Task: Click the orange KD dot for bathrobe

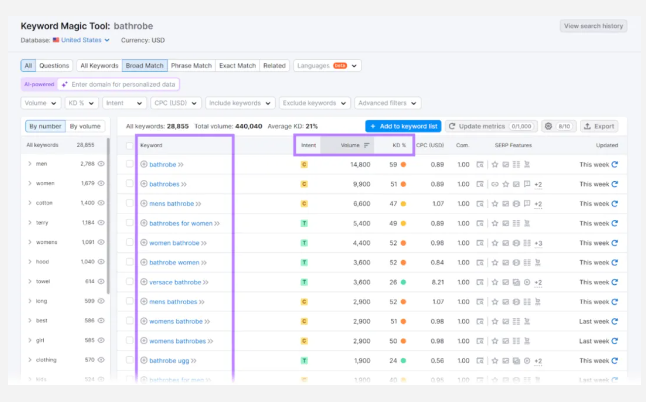Action: tap(403, 164)
